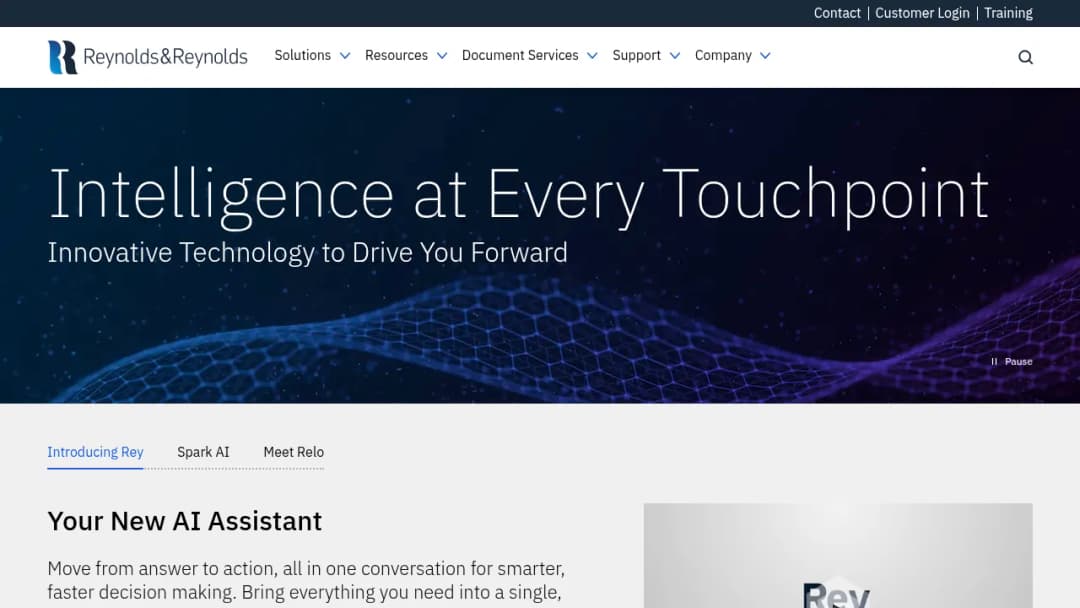
Task: Open the Company menu label
Action: click(723, 55)
